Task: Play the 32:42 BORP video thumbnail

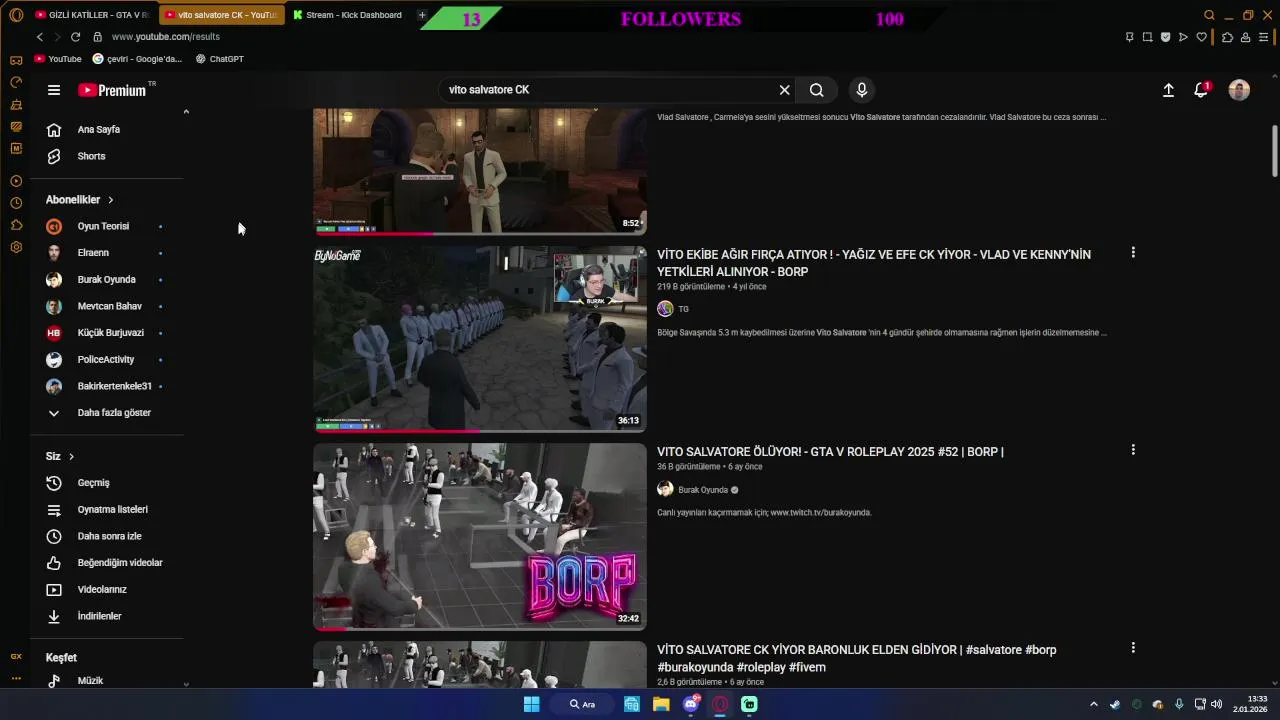Action: (x=480, y=537)
